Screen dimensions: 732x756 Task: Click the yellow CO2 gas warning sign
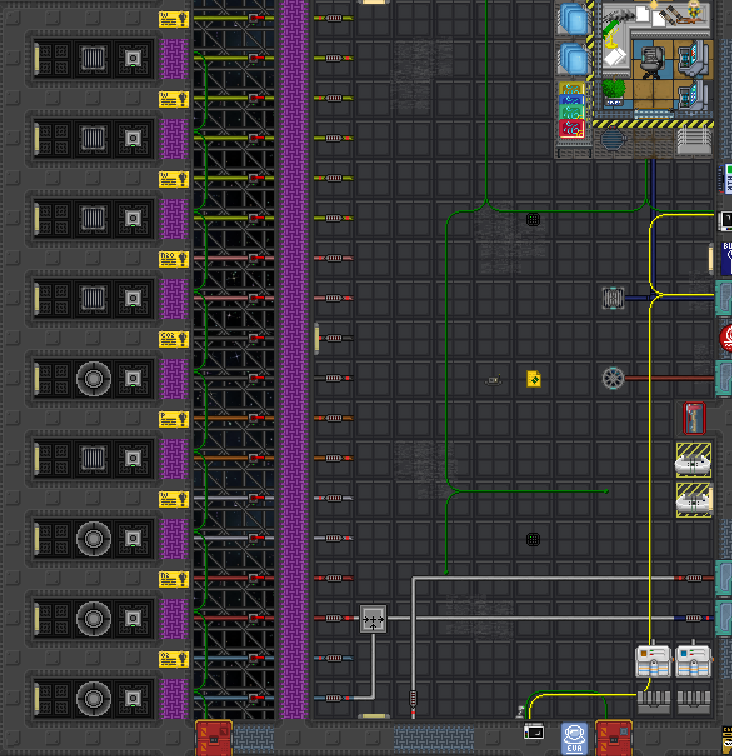pos(174,339)
